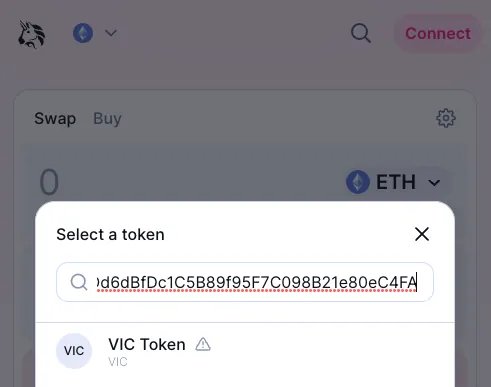Screen dimensions: 491x387
Task: Click the warning triangle beside VIC Token
Action: 203,344
